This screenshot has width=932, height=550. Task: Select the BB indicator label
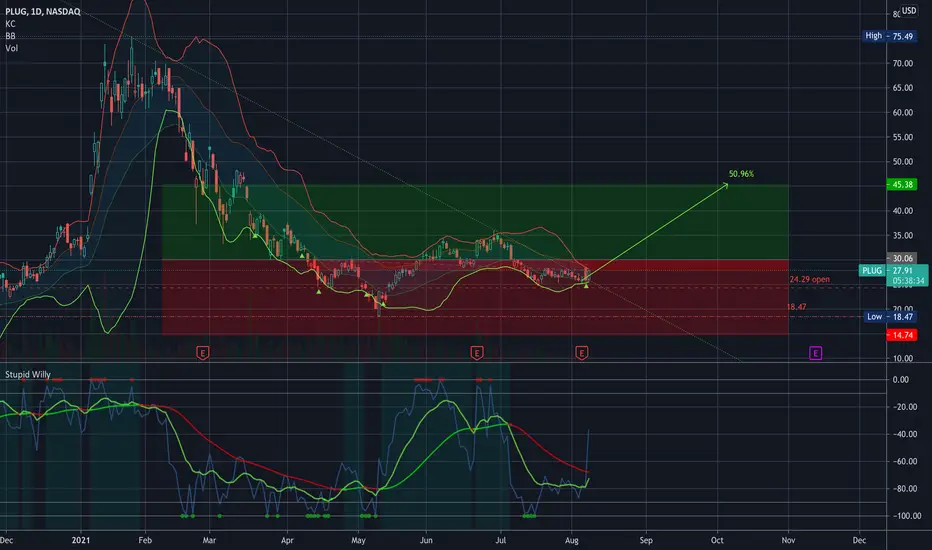point(11,36)
